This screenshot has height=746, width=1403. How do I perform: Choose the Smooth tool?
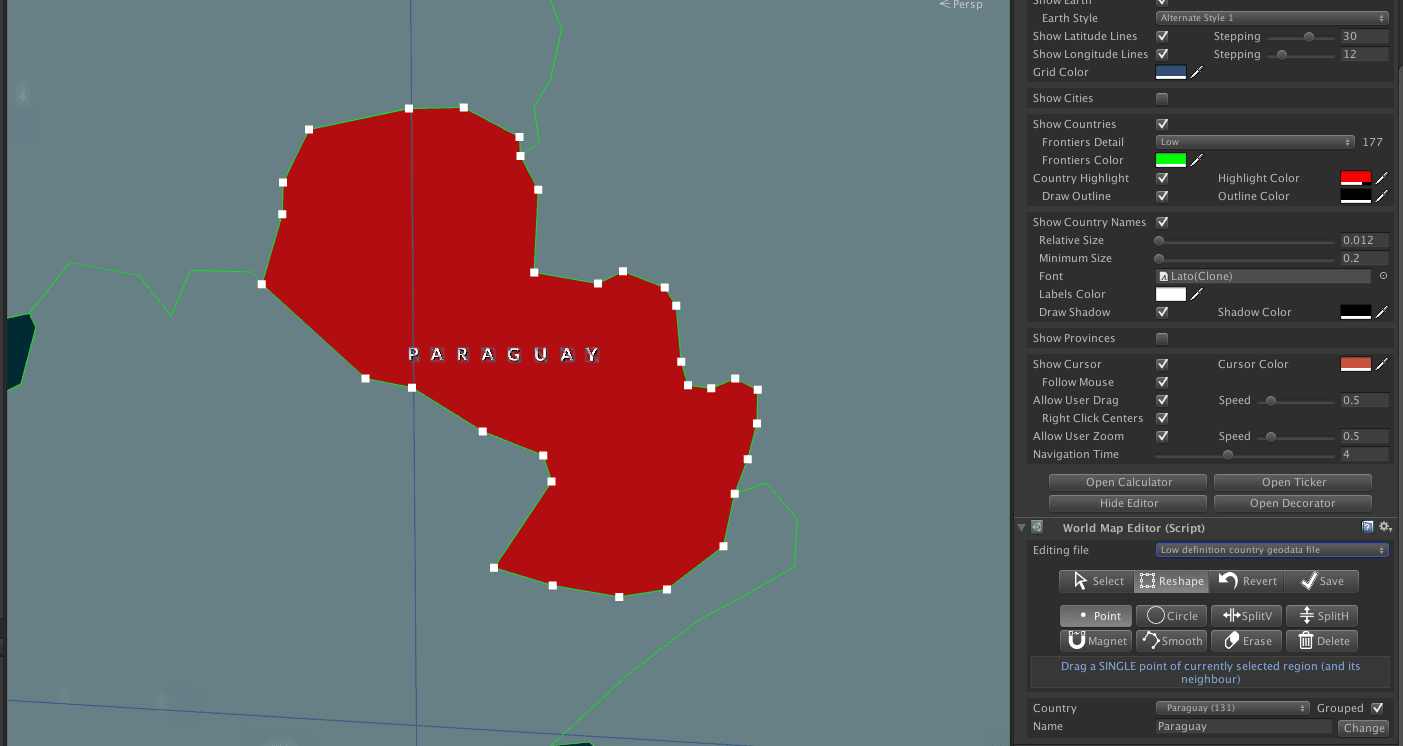[1171, 641]
